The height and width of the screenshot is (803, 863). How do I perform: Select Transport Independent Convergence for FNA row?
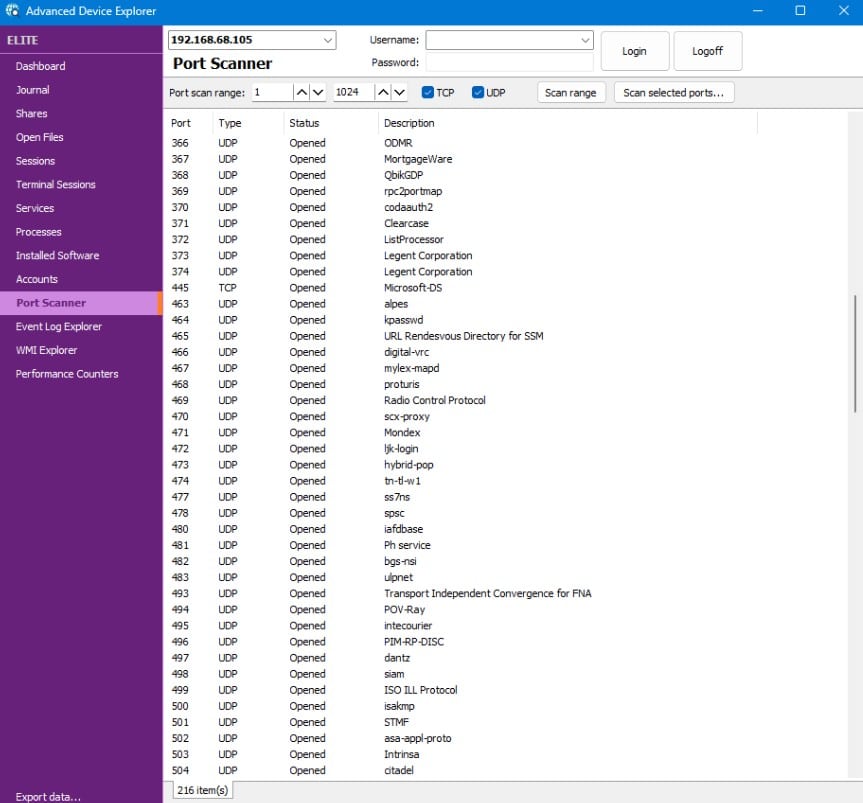click(x=461, y=594)
